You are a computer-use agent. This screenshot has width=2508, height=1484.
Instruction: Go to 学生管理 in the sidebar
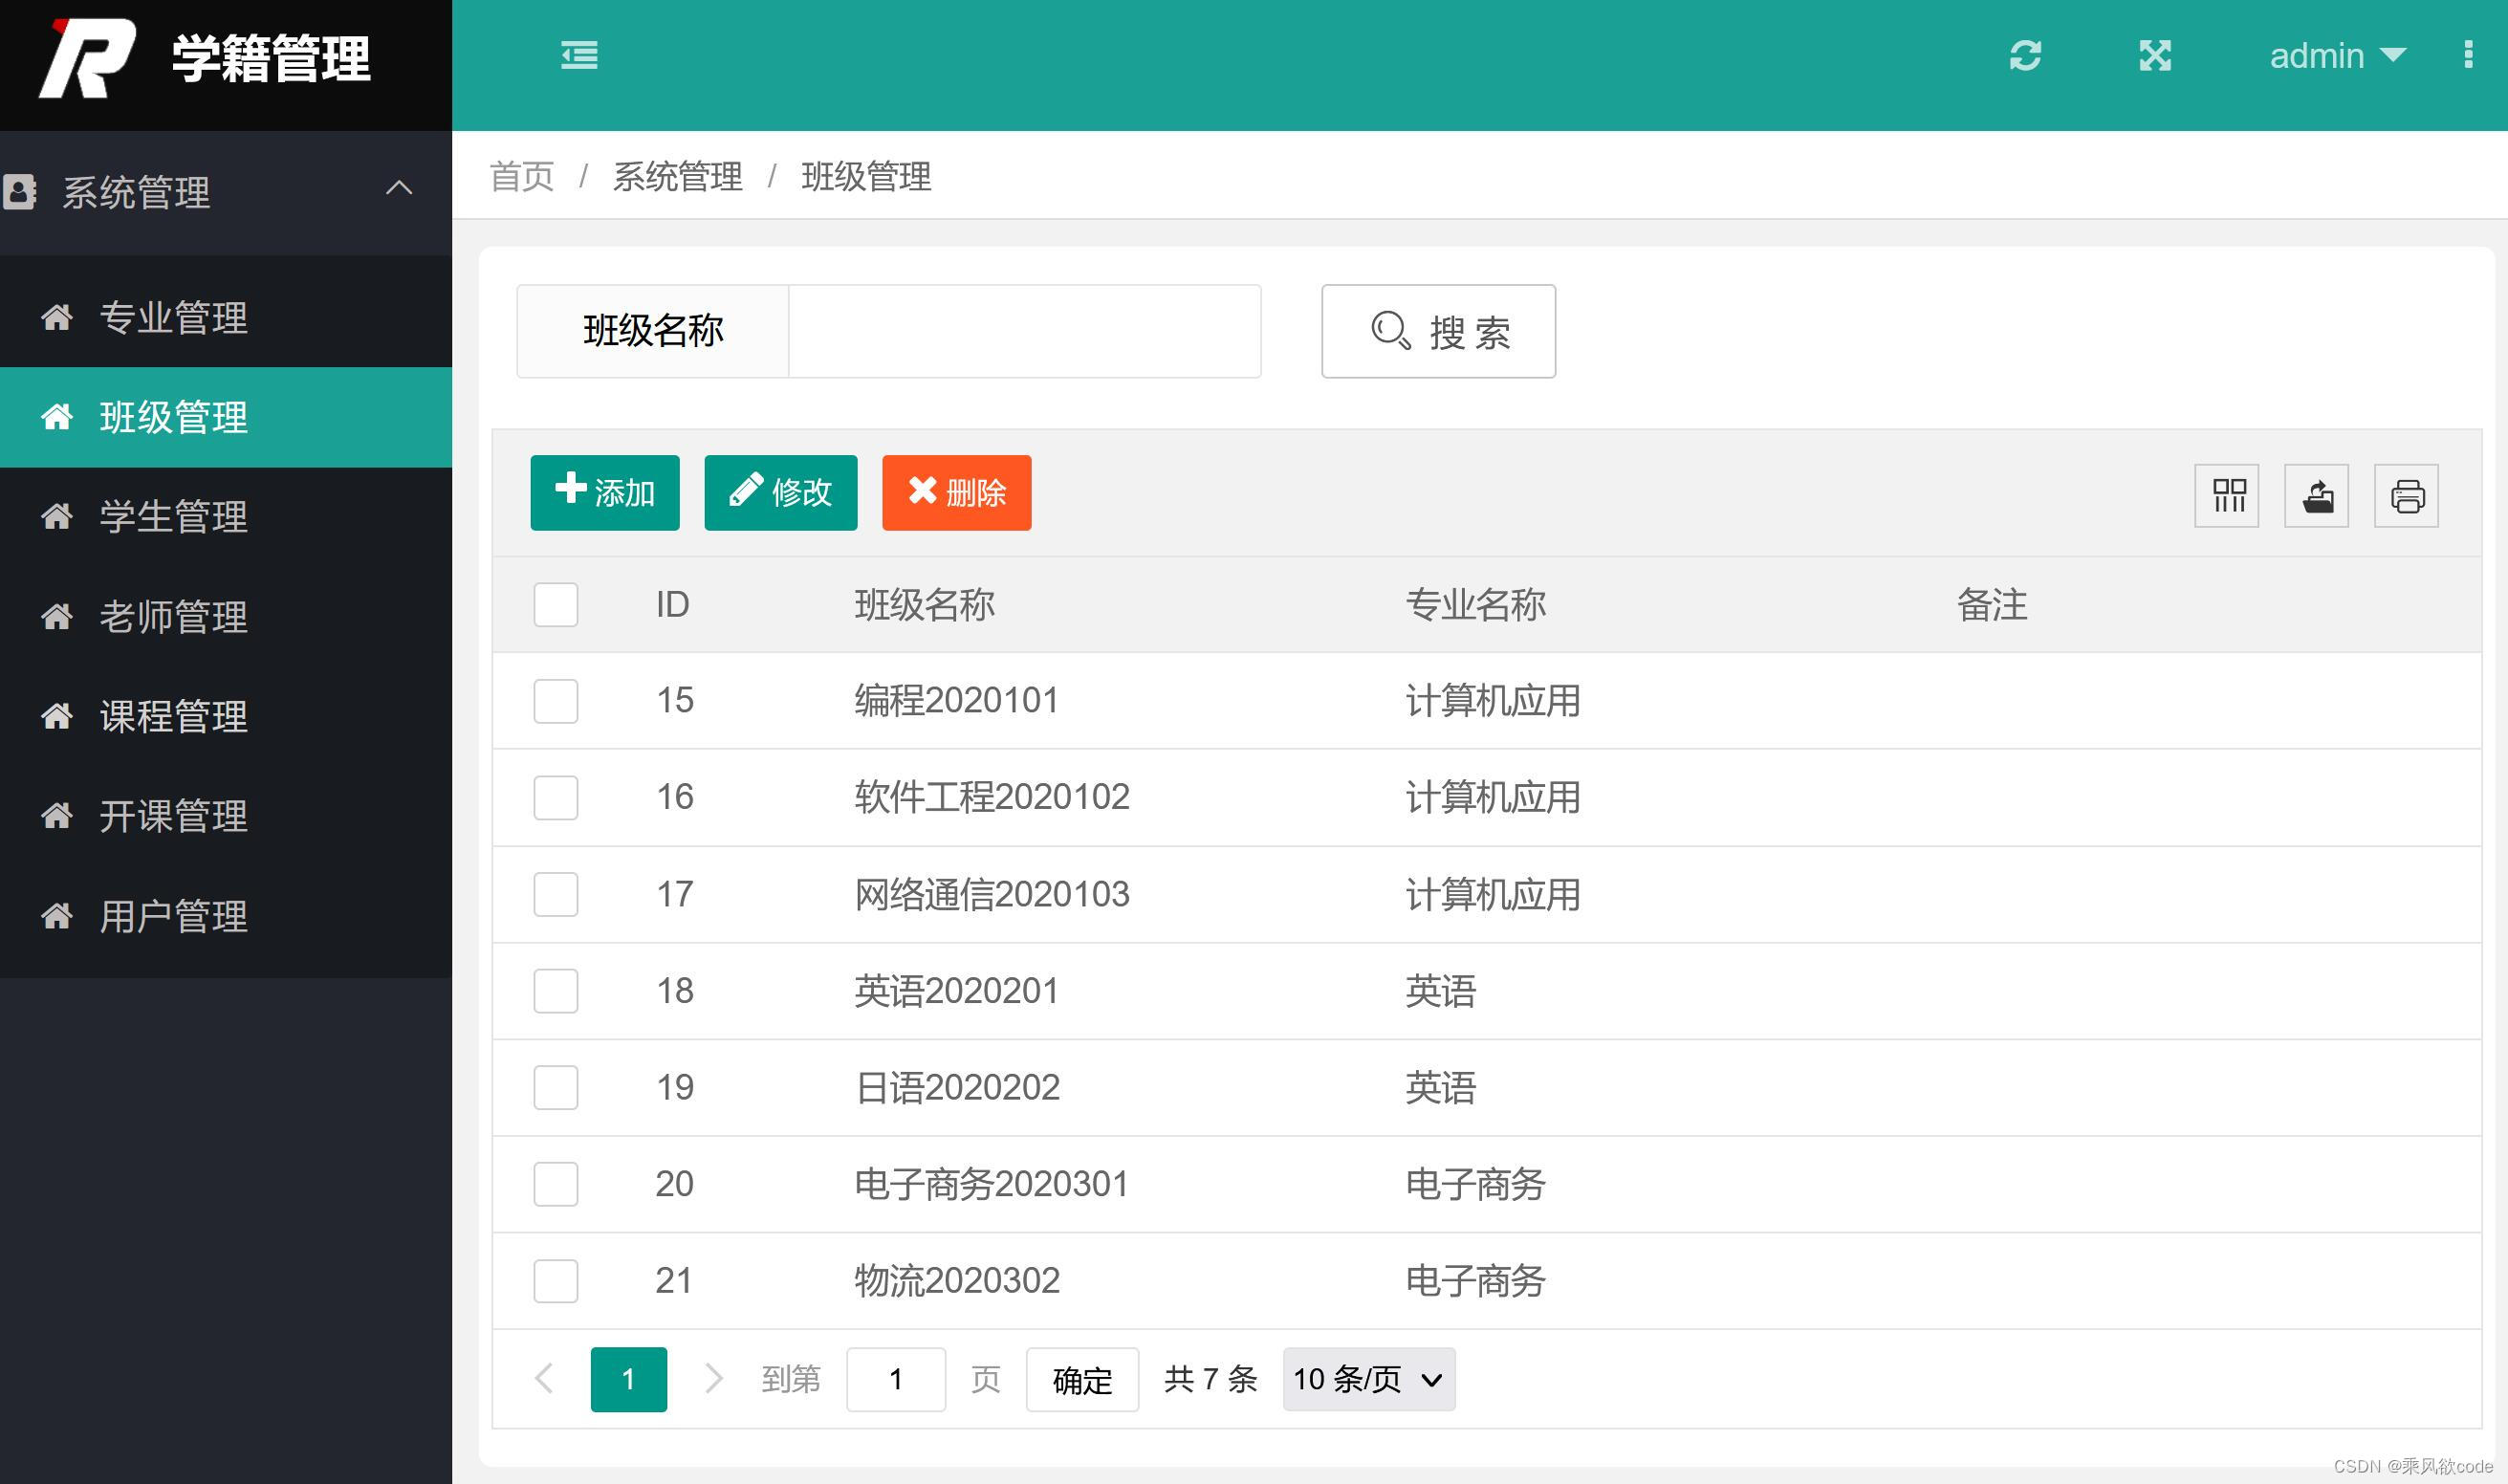tap(173, 517)
